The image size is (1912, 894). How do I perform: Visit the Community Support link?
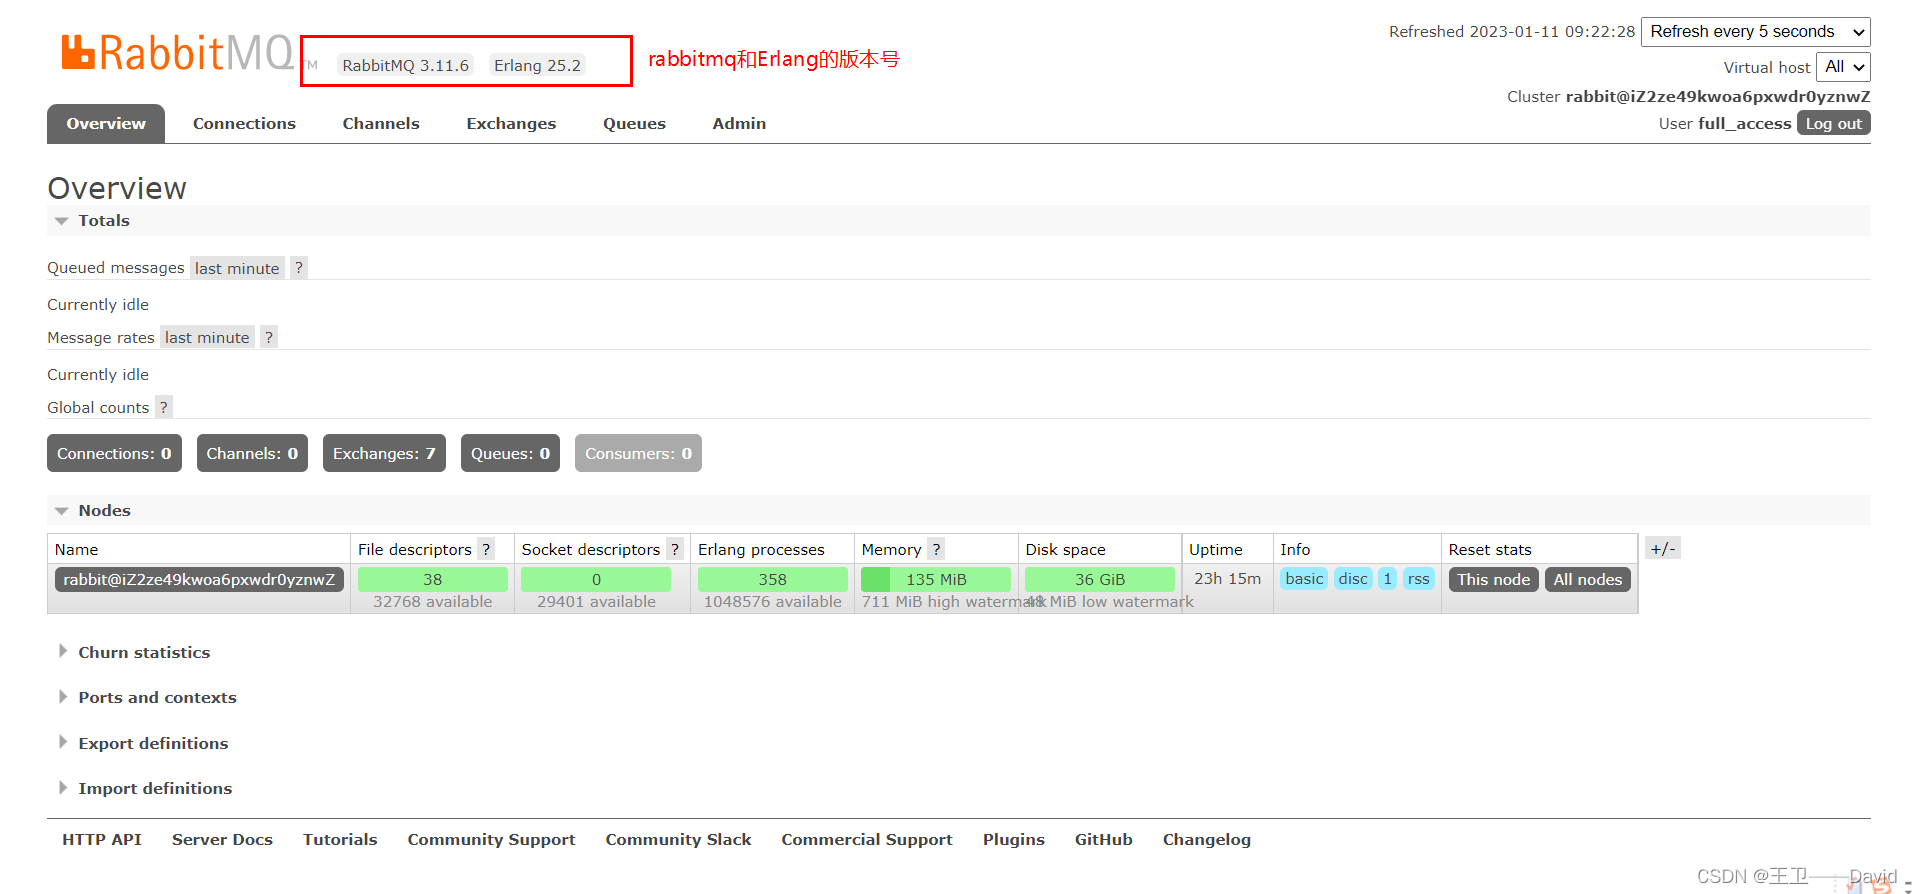(x=491, y=840)
